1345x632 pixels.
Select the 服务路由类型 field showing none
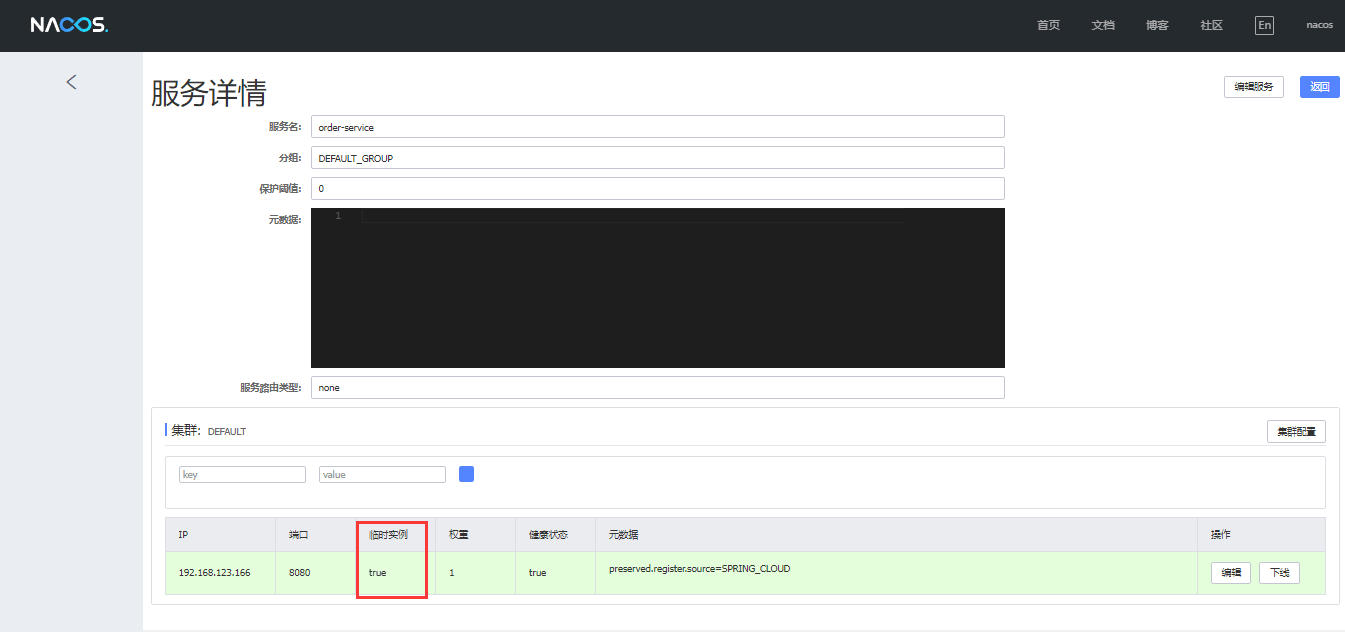coord(657,388)
